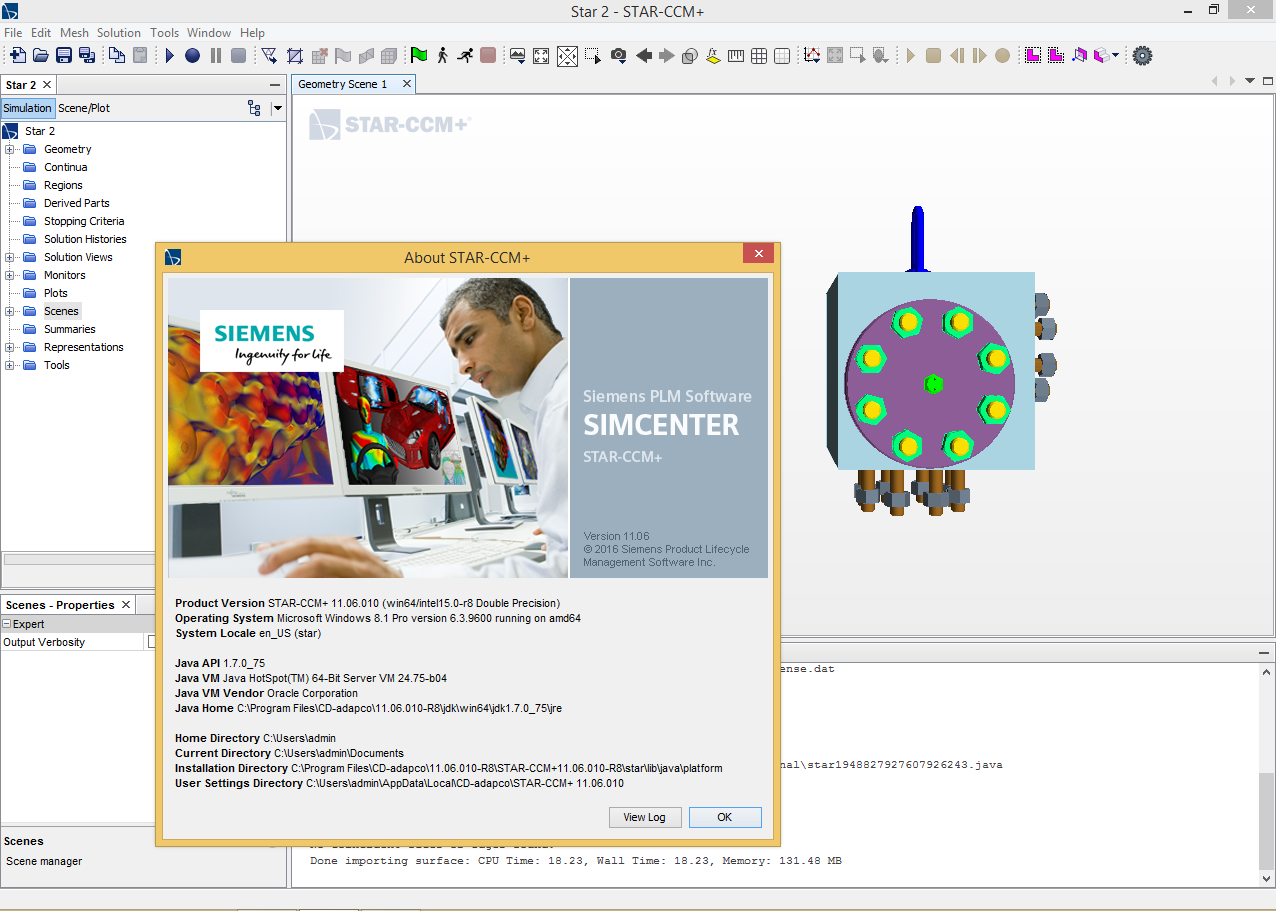Click the gear settings icon in toolbar
Image resolution: width=1276 pixels, height=911 pixels.
click(x=1142, y=56)
